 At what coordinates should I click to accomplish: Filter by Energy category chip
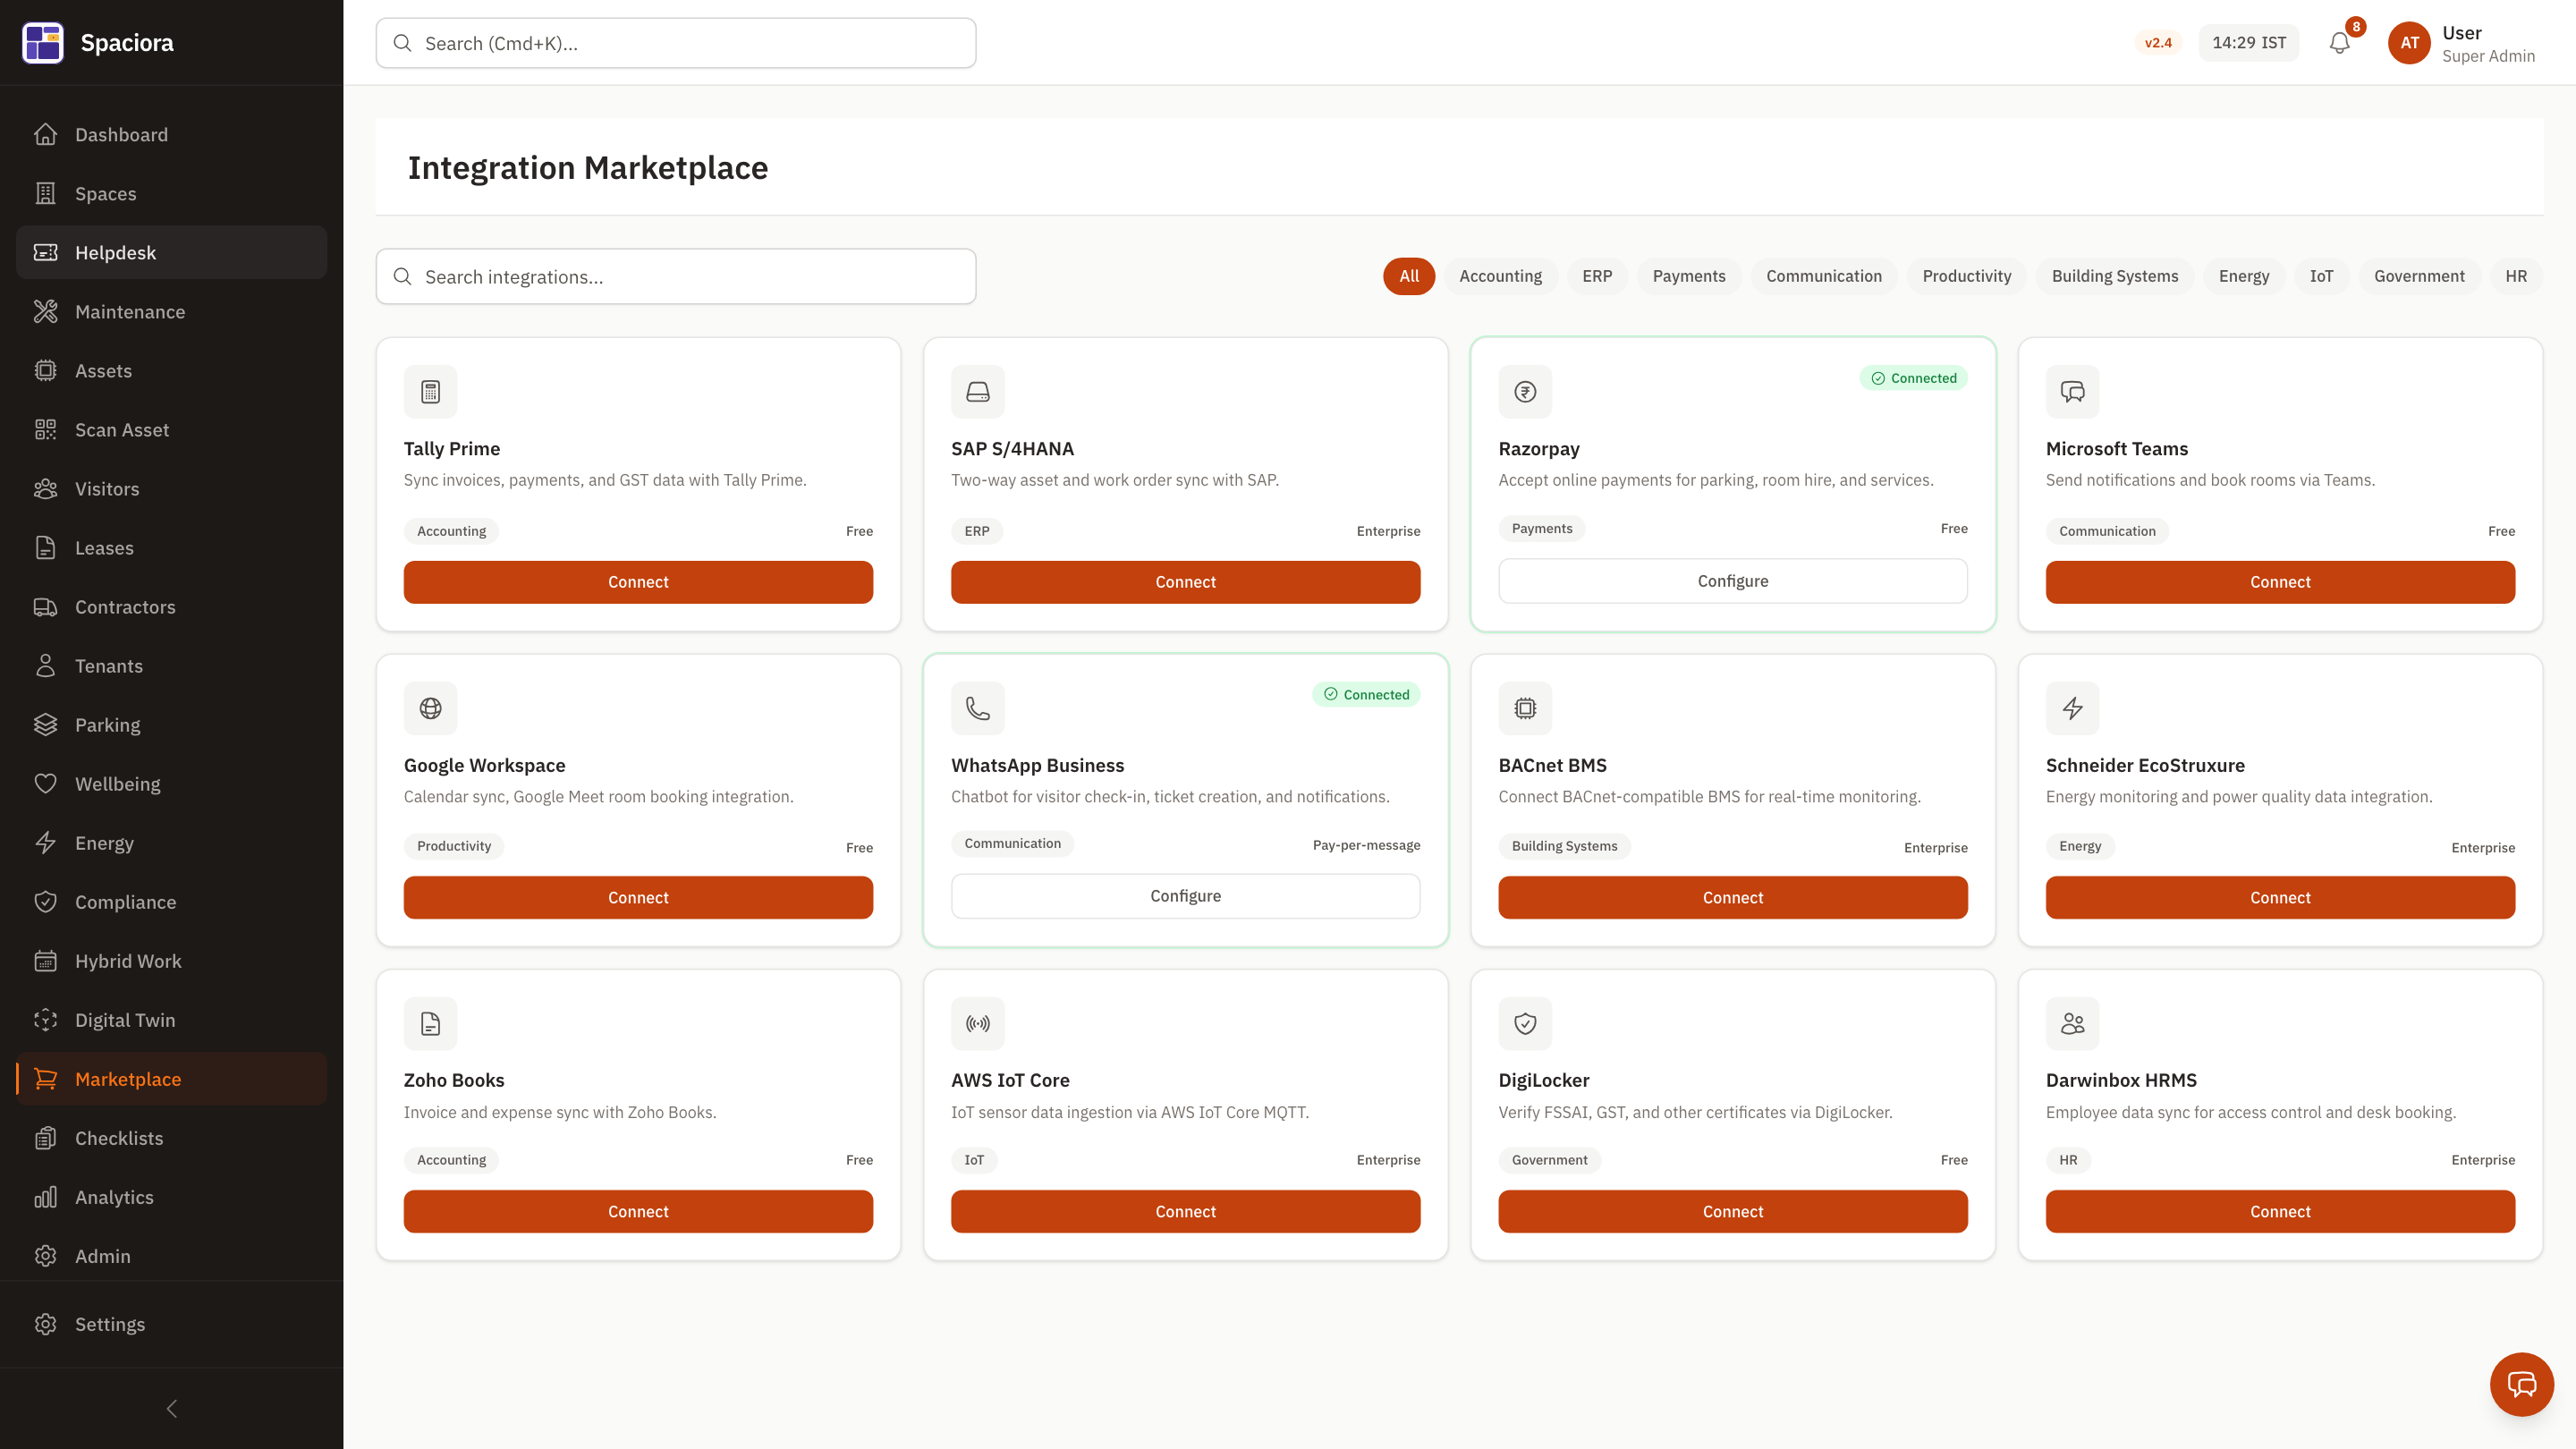pyautogui.click(x=2243, y=276)
